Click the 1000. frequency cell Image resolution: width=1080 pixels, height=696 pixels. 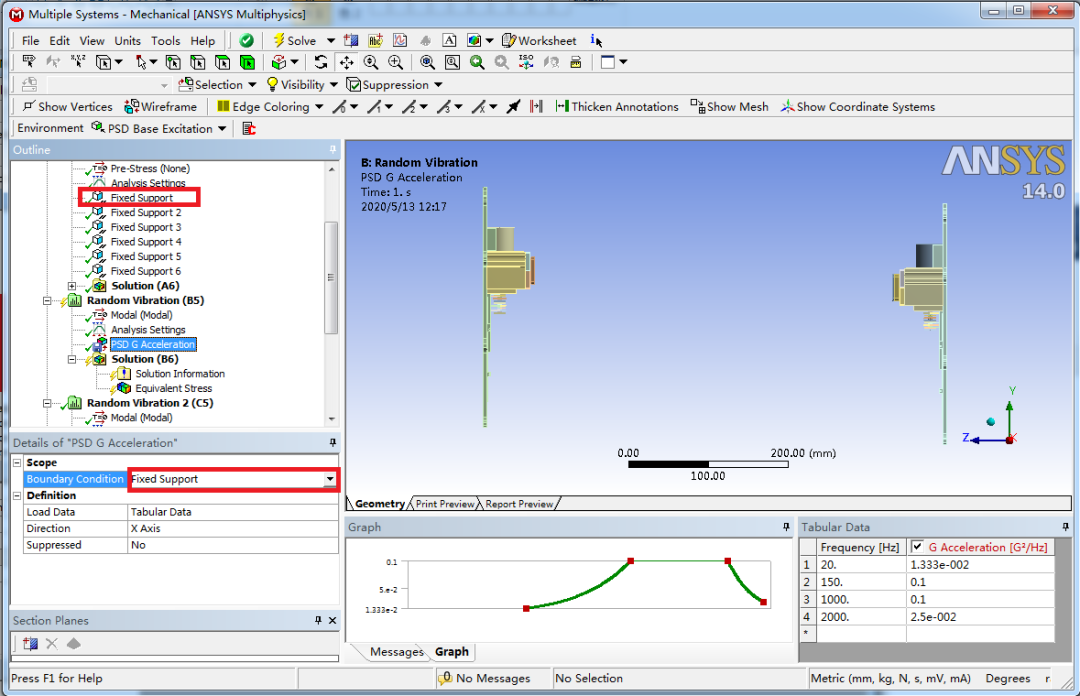[x=862, y=600]
